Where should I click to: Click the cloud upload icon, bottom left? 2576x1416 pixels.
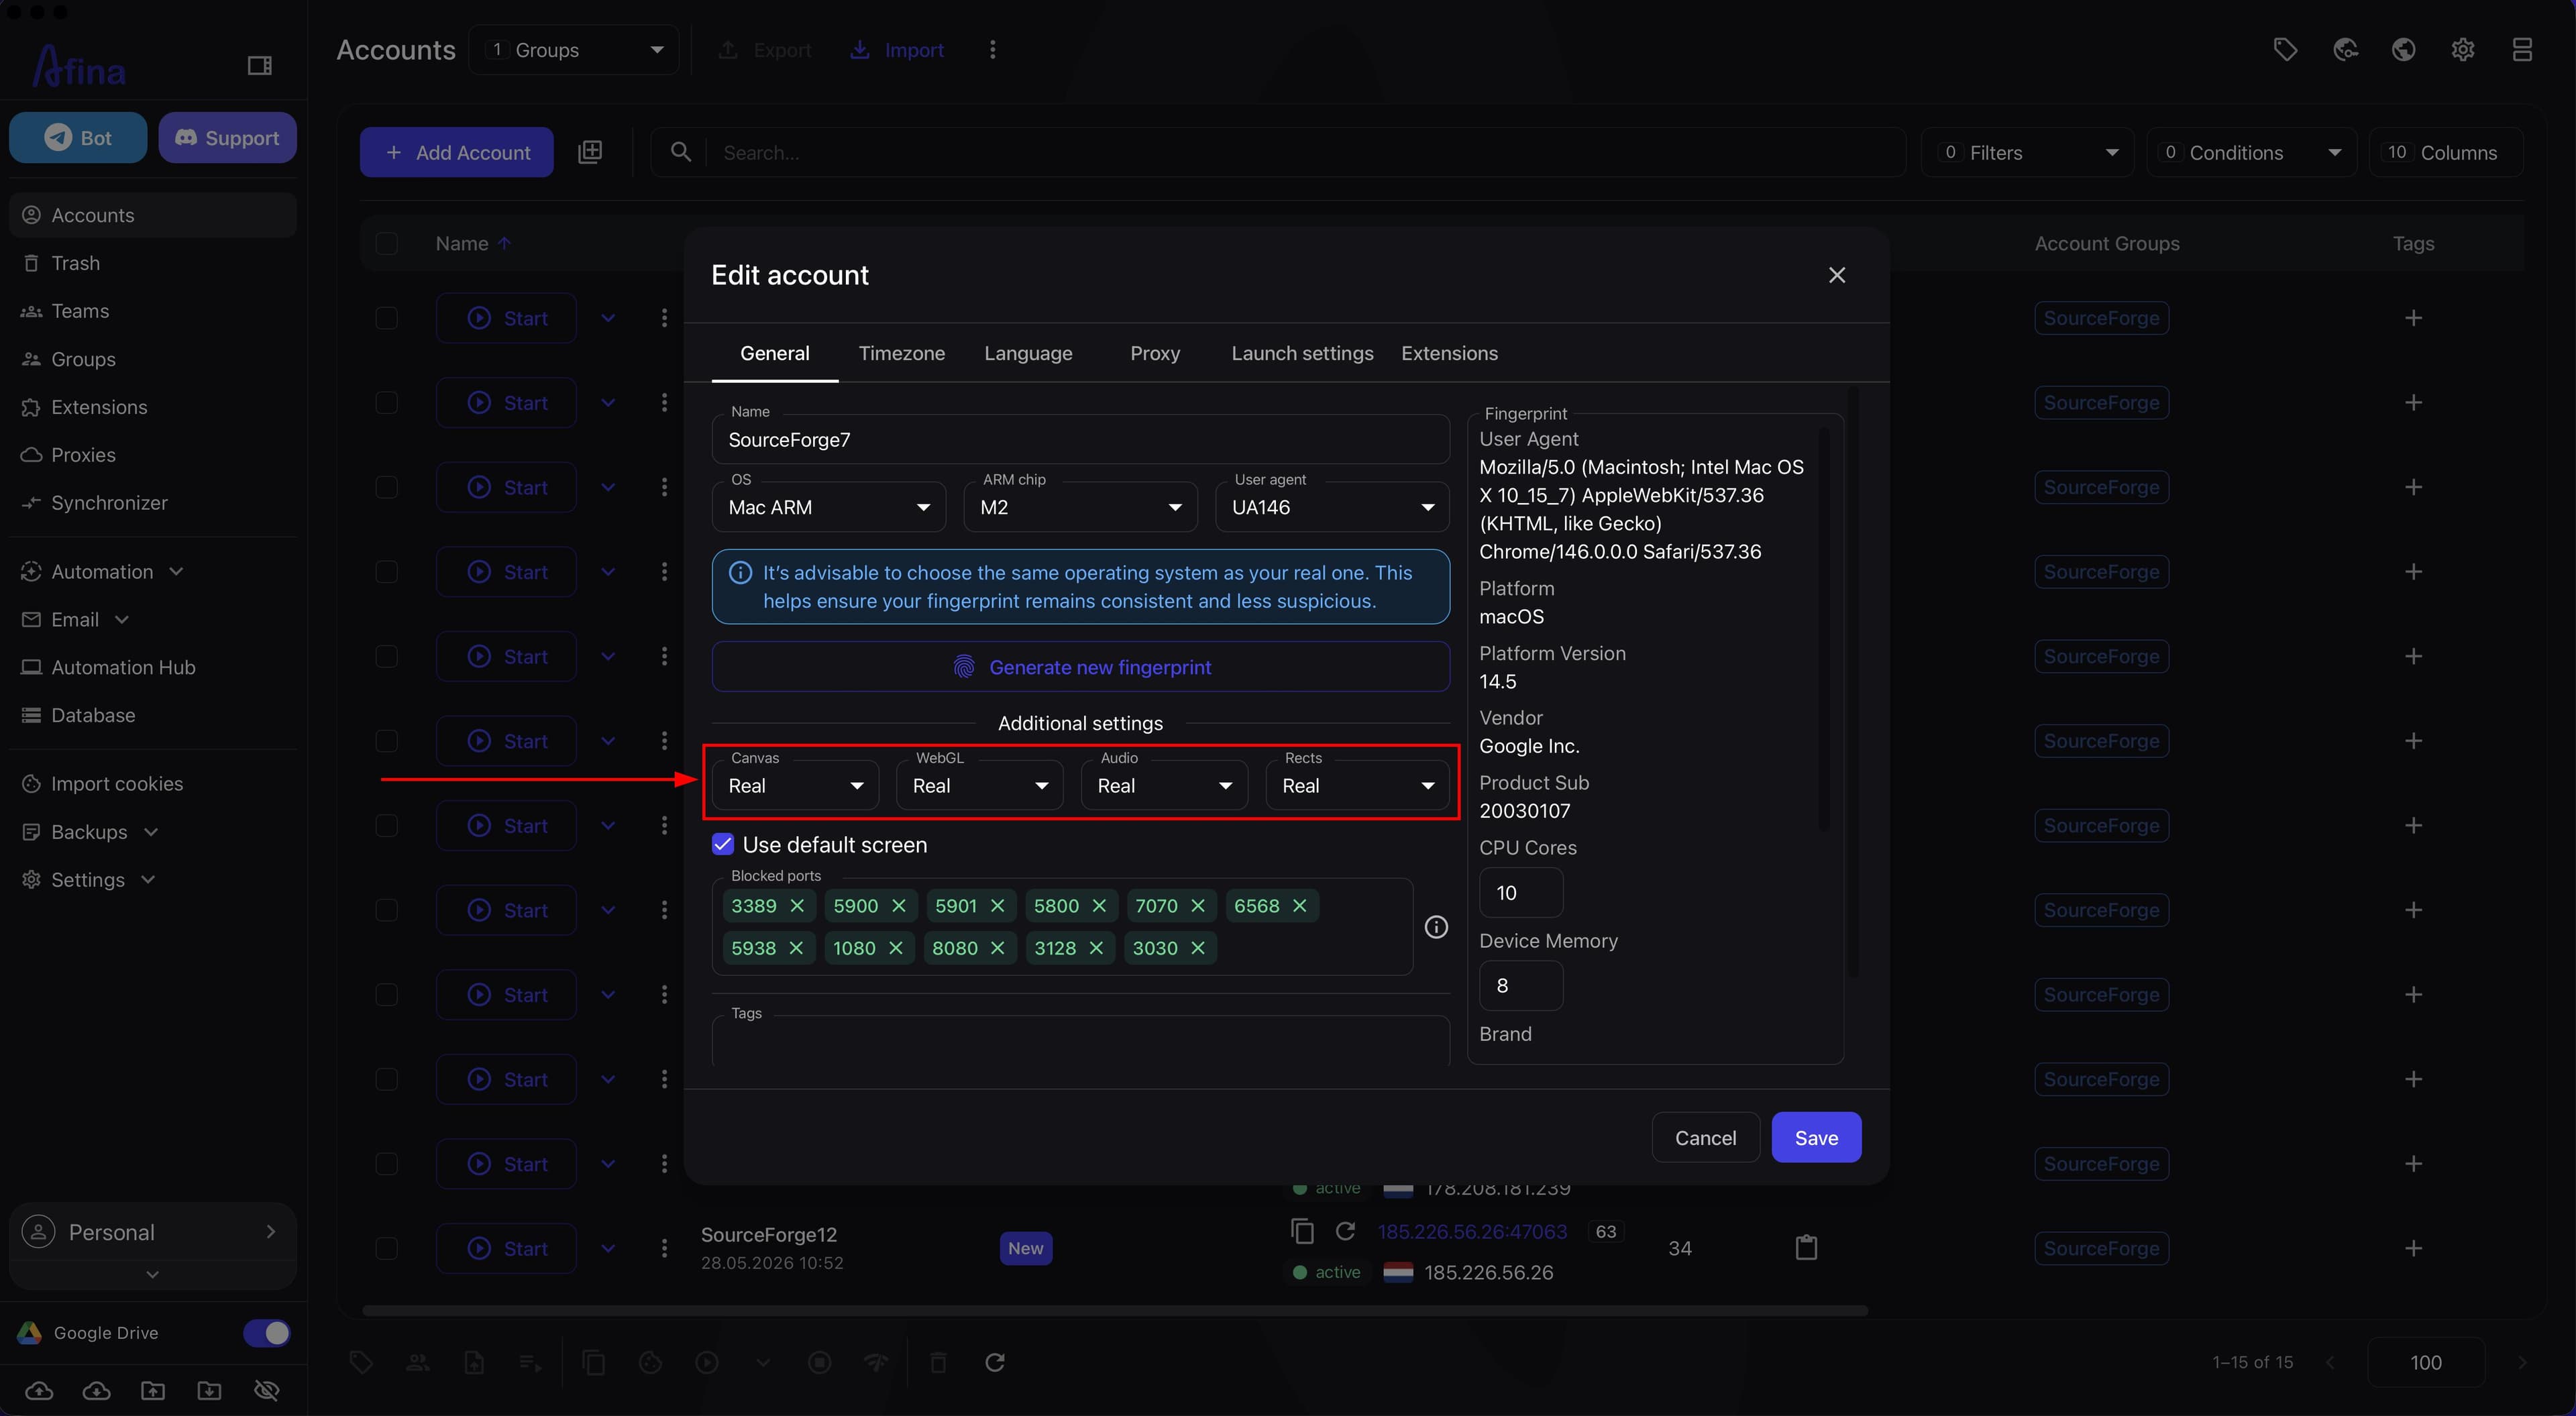[x=39, y=1390]
